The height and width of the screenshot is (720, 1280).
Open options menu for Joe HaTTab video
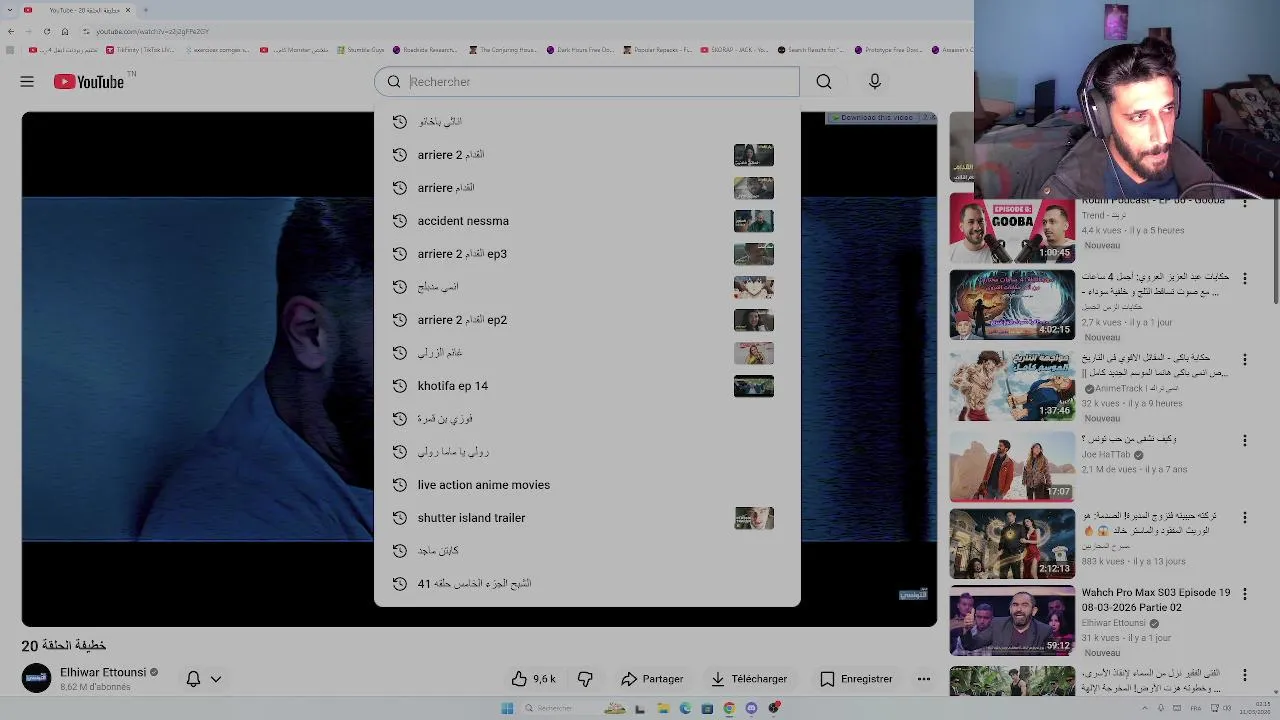click(1245, 441)
